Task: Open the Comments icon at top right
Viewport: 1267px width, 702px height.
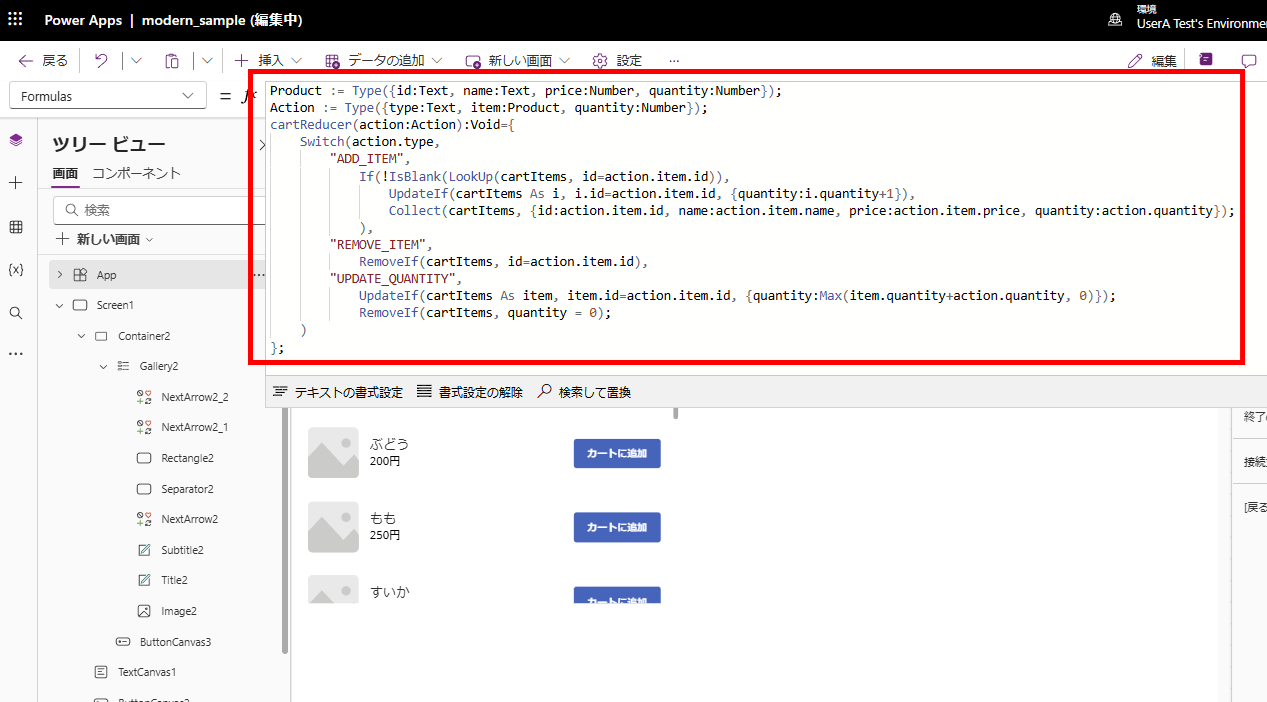Action: (1248, 60)
